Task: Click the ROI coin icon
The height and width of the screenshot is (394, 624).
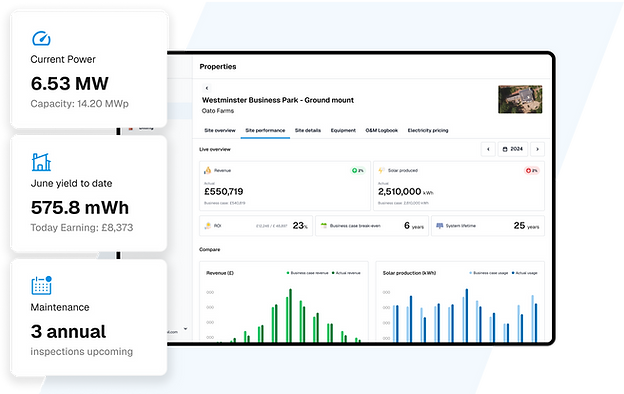Action: [207, 226]
